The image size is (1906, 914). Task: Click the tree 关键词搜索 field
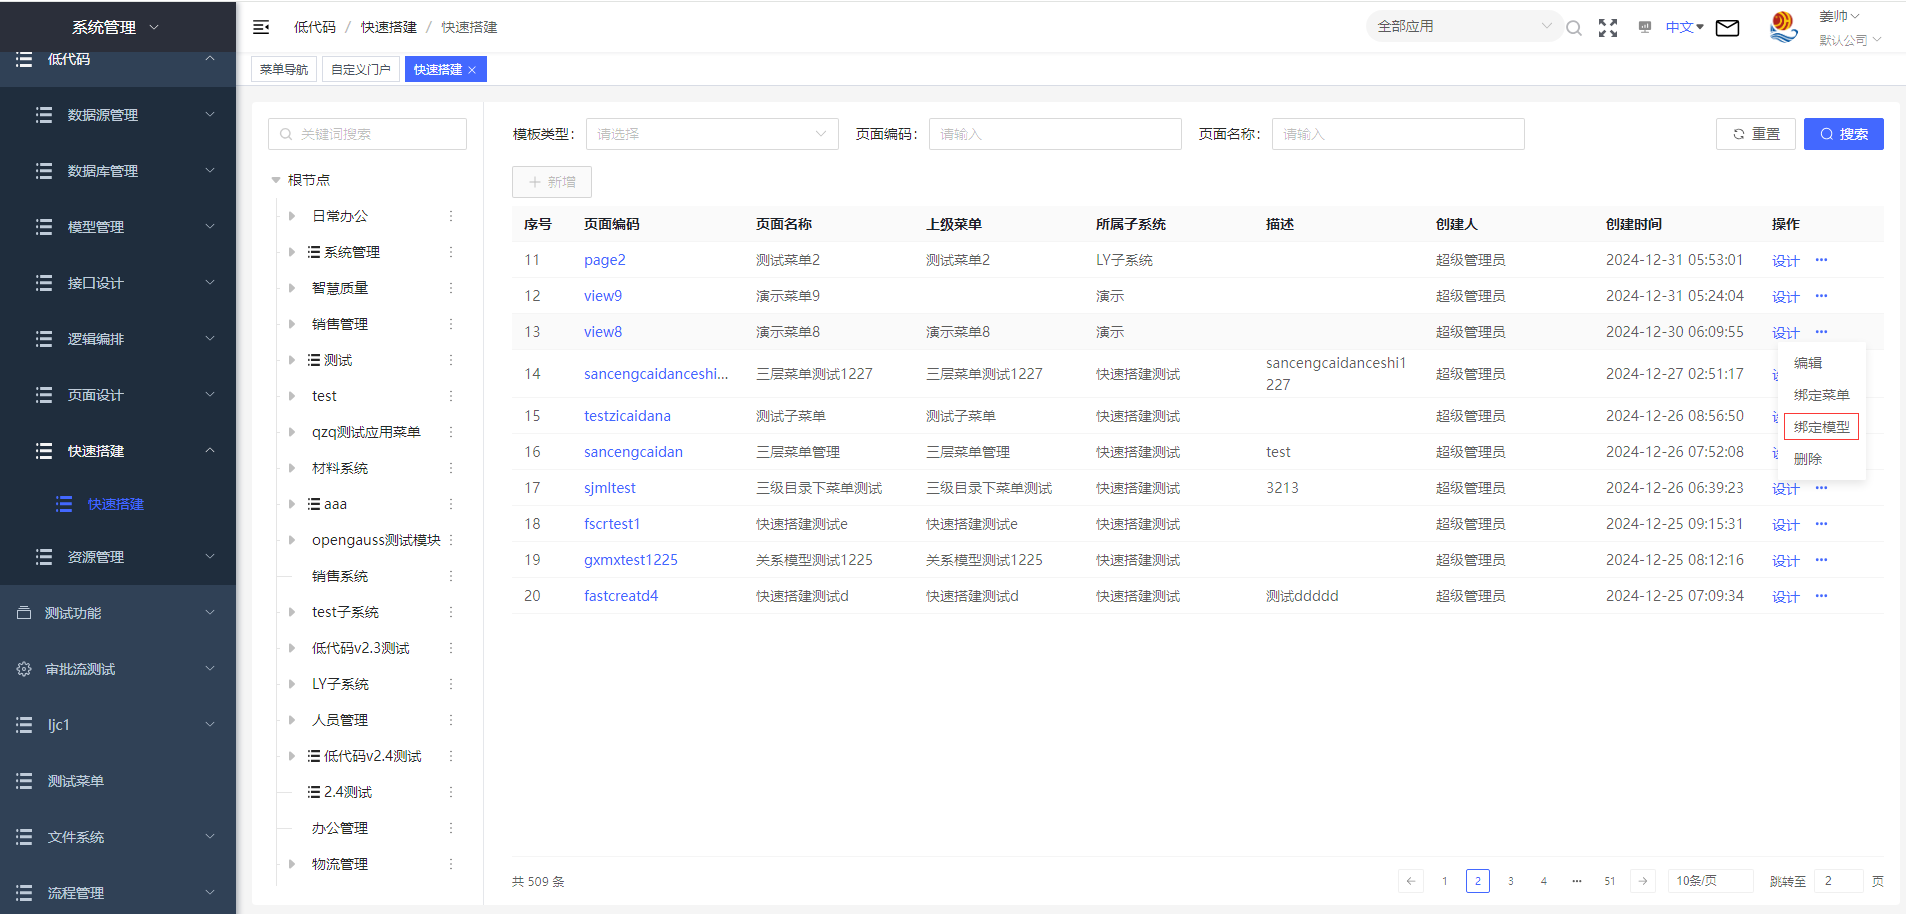coord(367,134)
